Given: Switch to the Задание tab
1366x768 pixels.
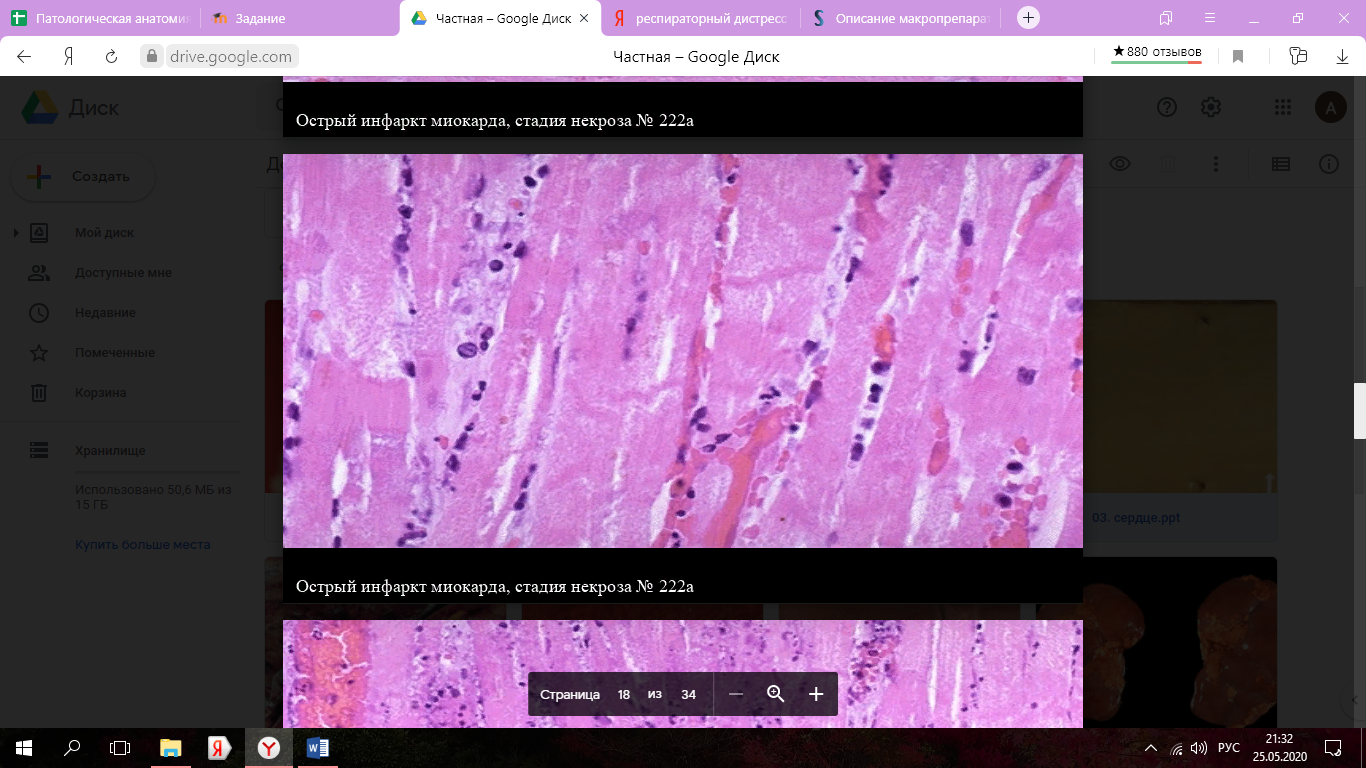Looking at the screenshot, I should [x=299, y=18].
